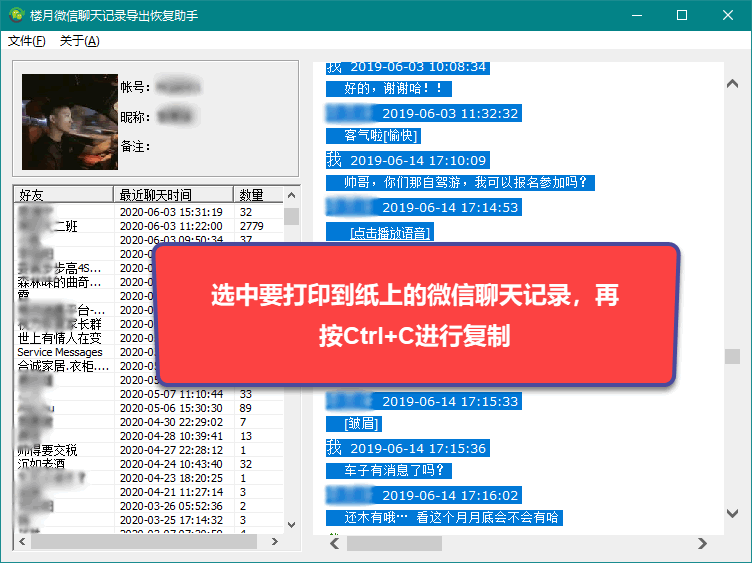Close the window

728,15
